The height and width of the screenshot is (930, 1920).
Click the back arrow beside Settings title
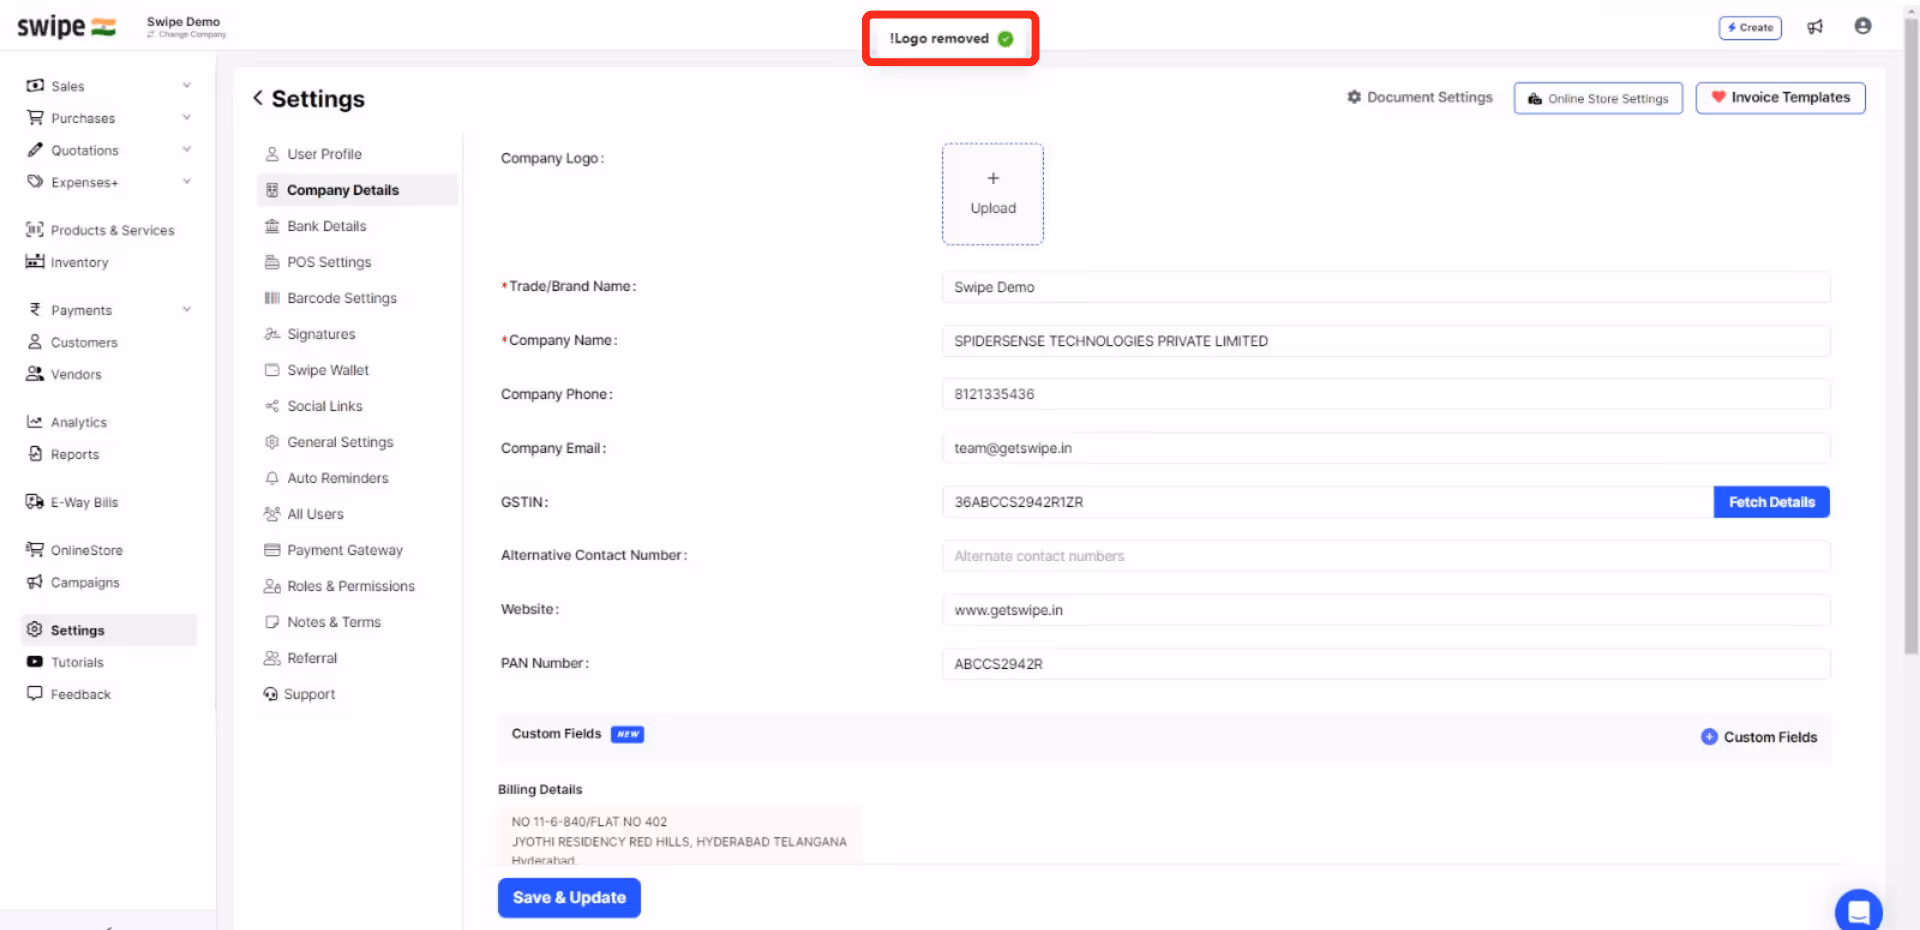(x=258, y=98)
